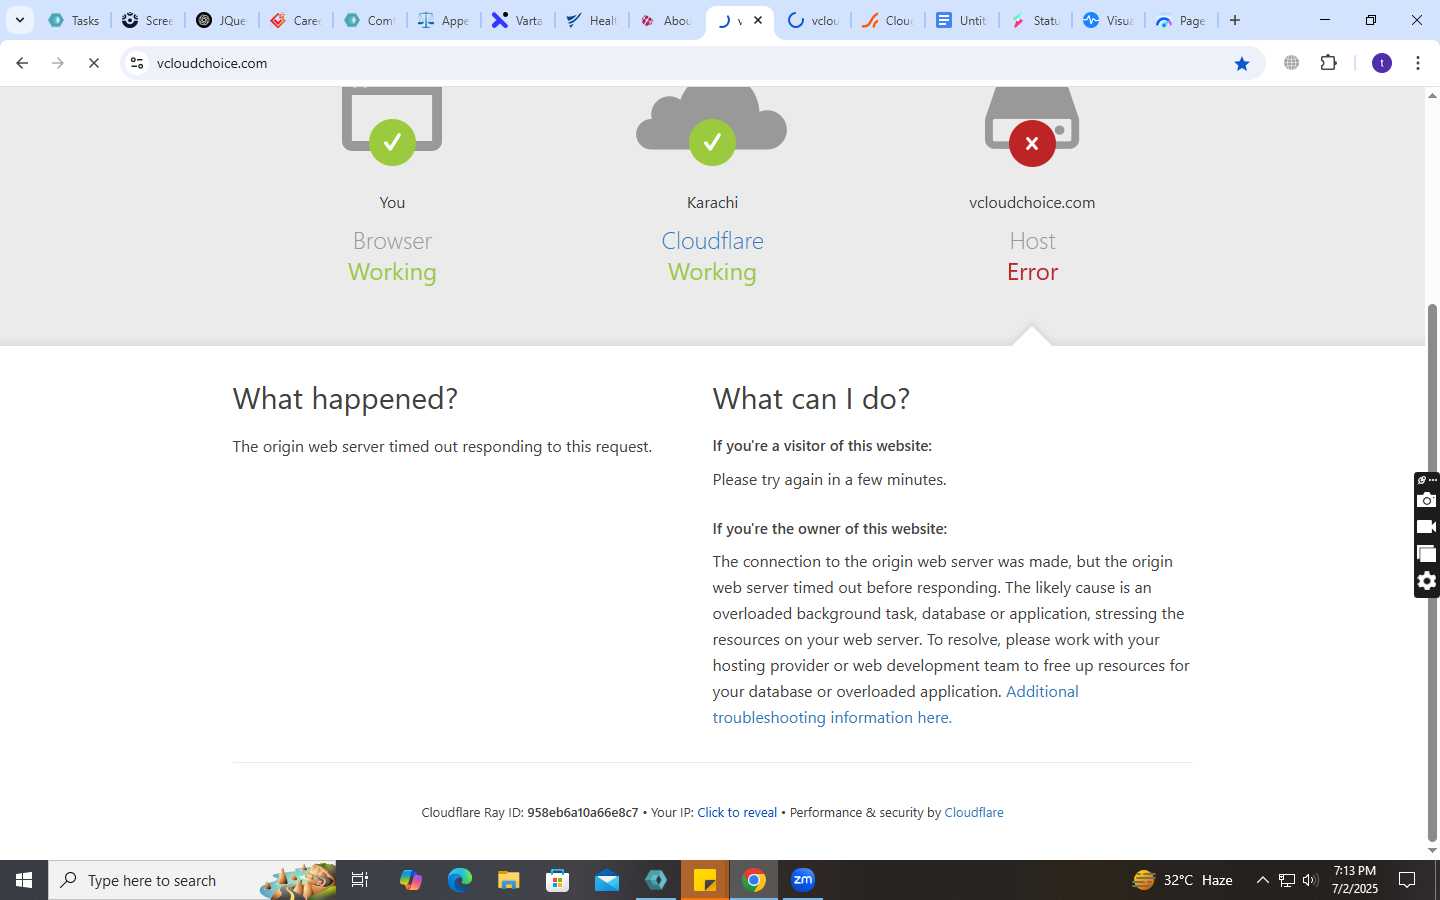Open the Chrome profile avatar
Screen dimensions: 1440x900
point(1382,63)
